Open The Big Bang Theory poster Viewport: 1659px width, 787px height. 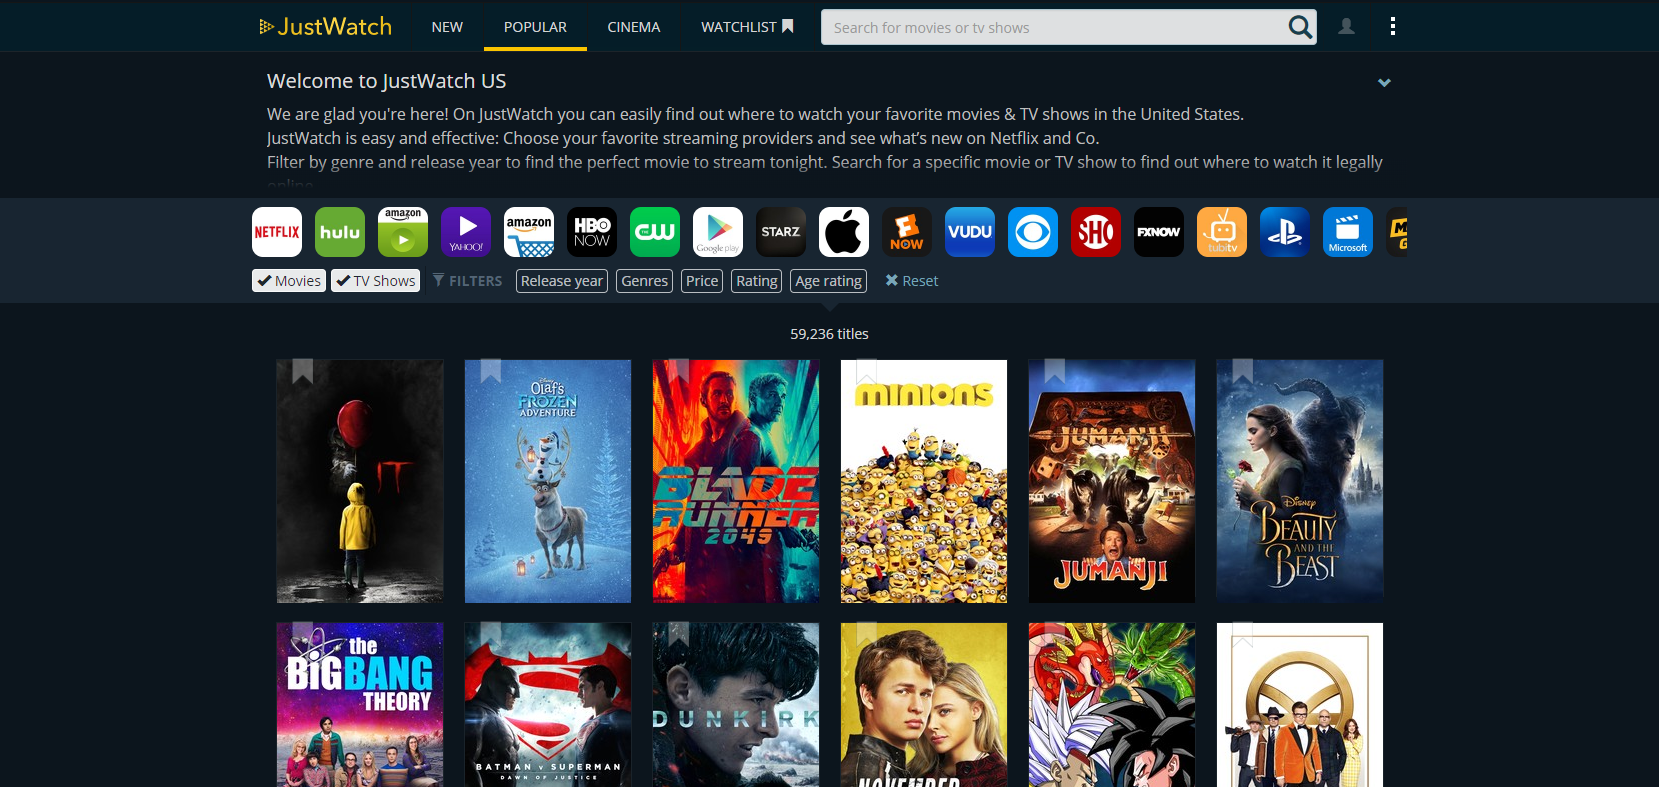click(x=360, y=705)
